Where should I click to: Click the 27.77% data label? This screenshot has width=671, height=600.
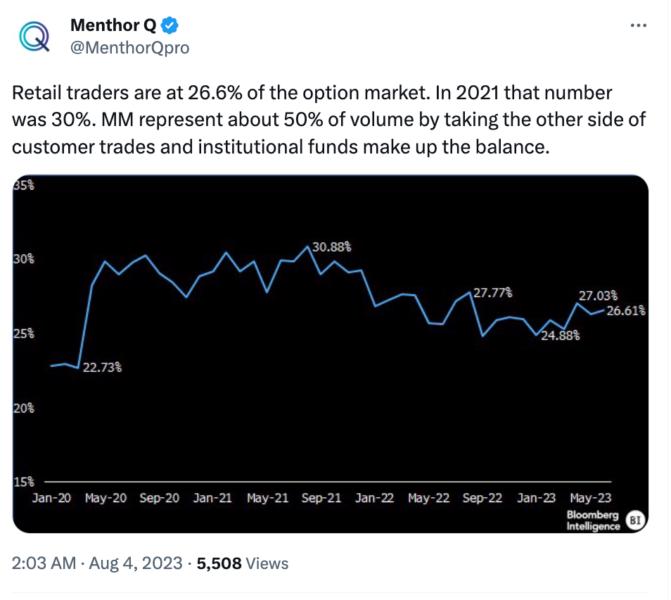click(493, 293)
